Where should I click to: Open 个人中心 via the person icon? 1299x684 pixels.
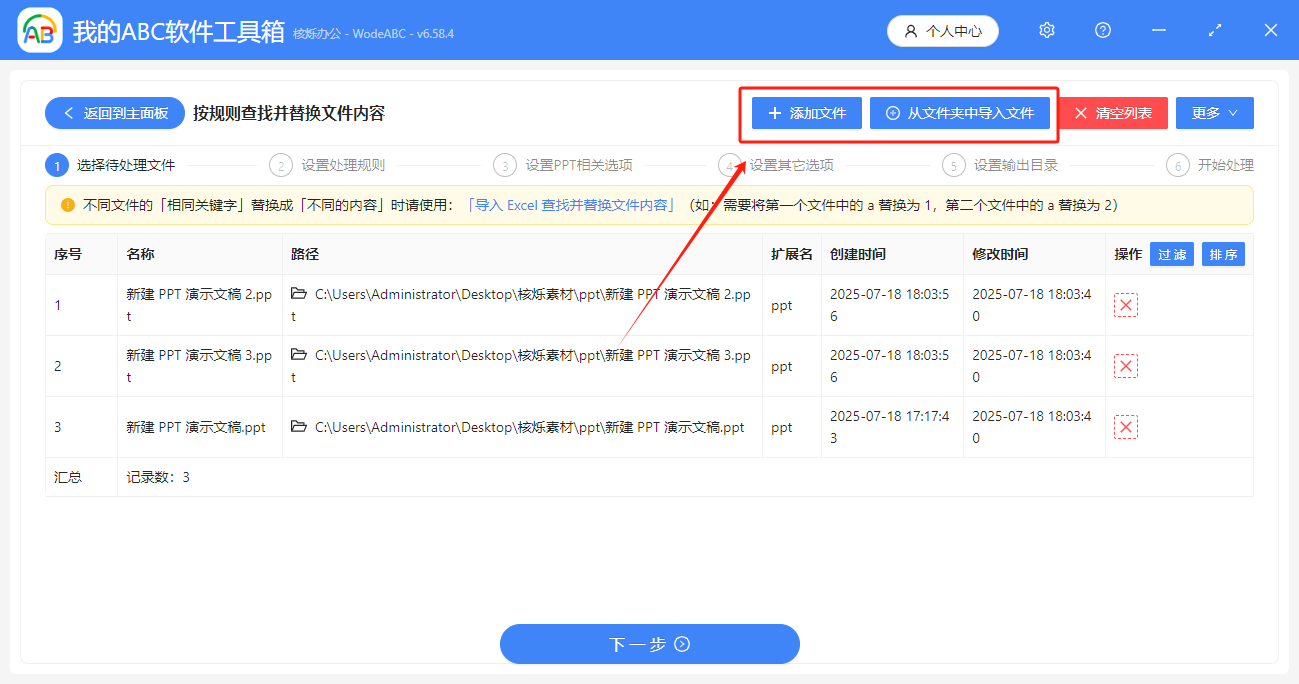pyautogui.click(x=942, y=30)
